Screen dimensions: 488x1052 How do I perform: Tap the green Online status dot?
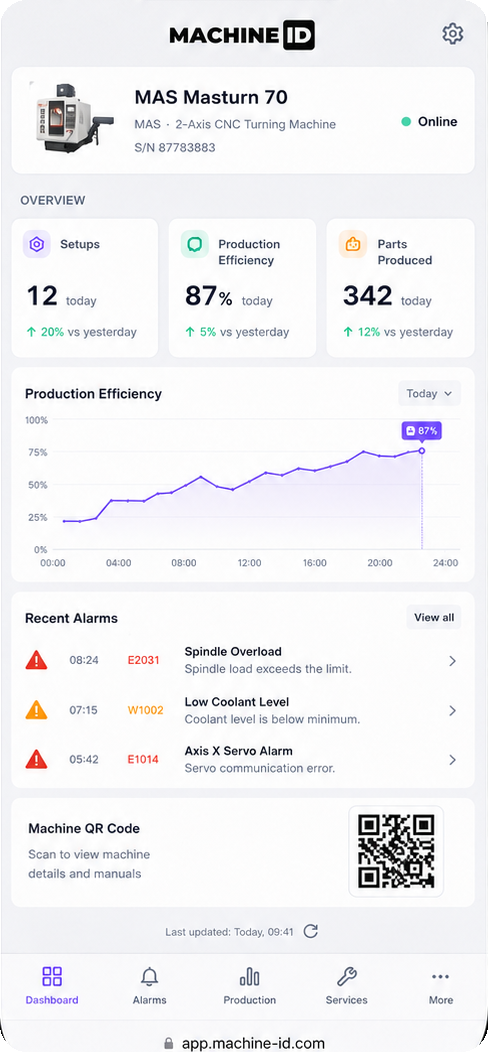click(406, 121)
